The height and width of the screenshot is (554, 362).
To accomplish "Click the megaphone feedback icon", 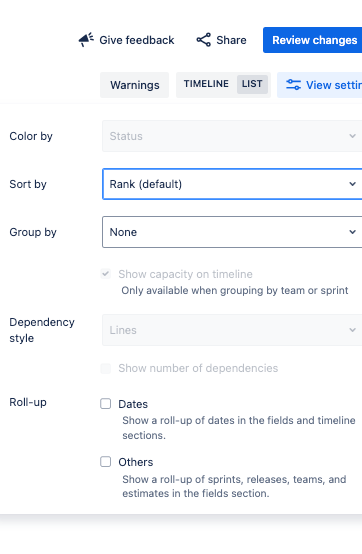I will pyautogui.click(x=86, y=40).
